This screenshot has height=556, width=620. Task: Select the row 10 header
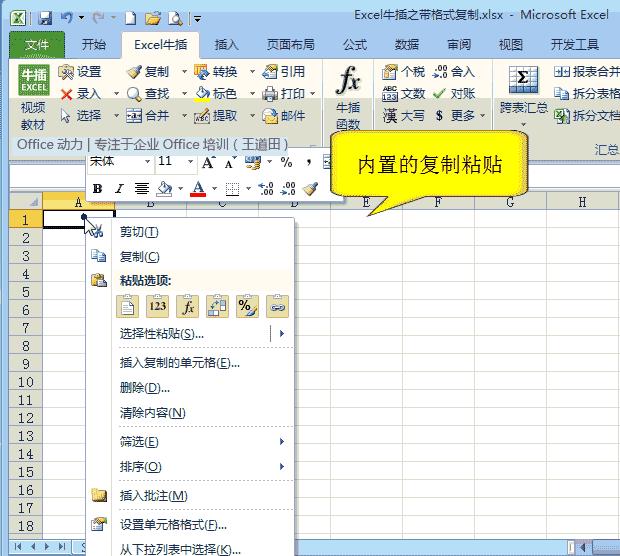tap(26, 382)
